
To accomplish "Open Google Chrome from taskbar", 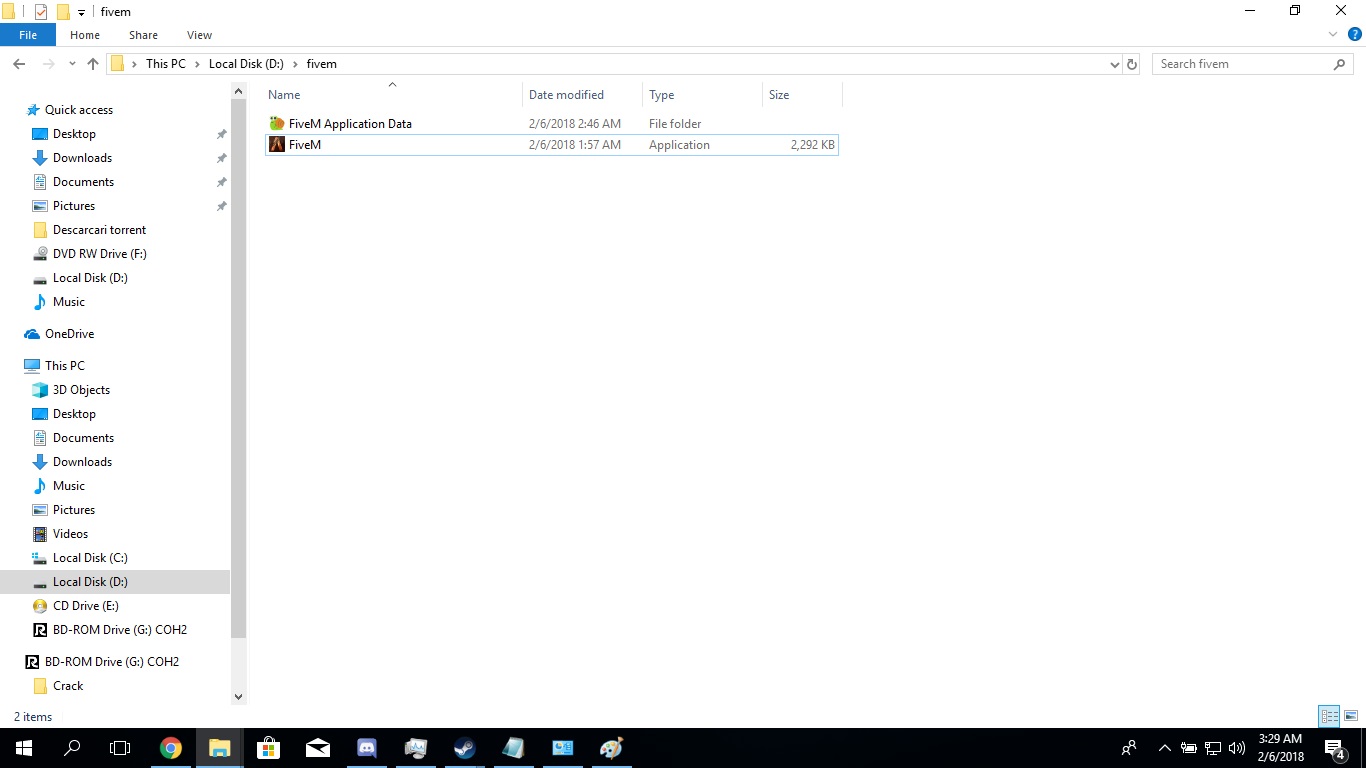I will pos(171,748).
